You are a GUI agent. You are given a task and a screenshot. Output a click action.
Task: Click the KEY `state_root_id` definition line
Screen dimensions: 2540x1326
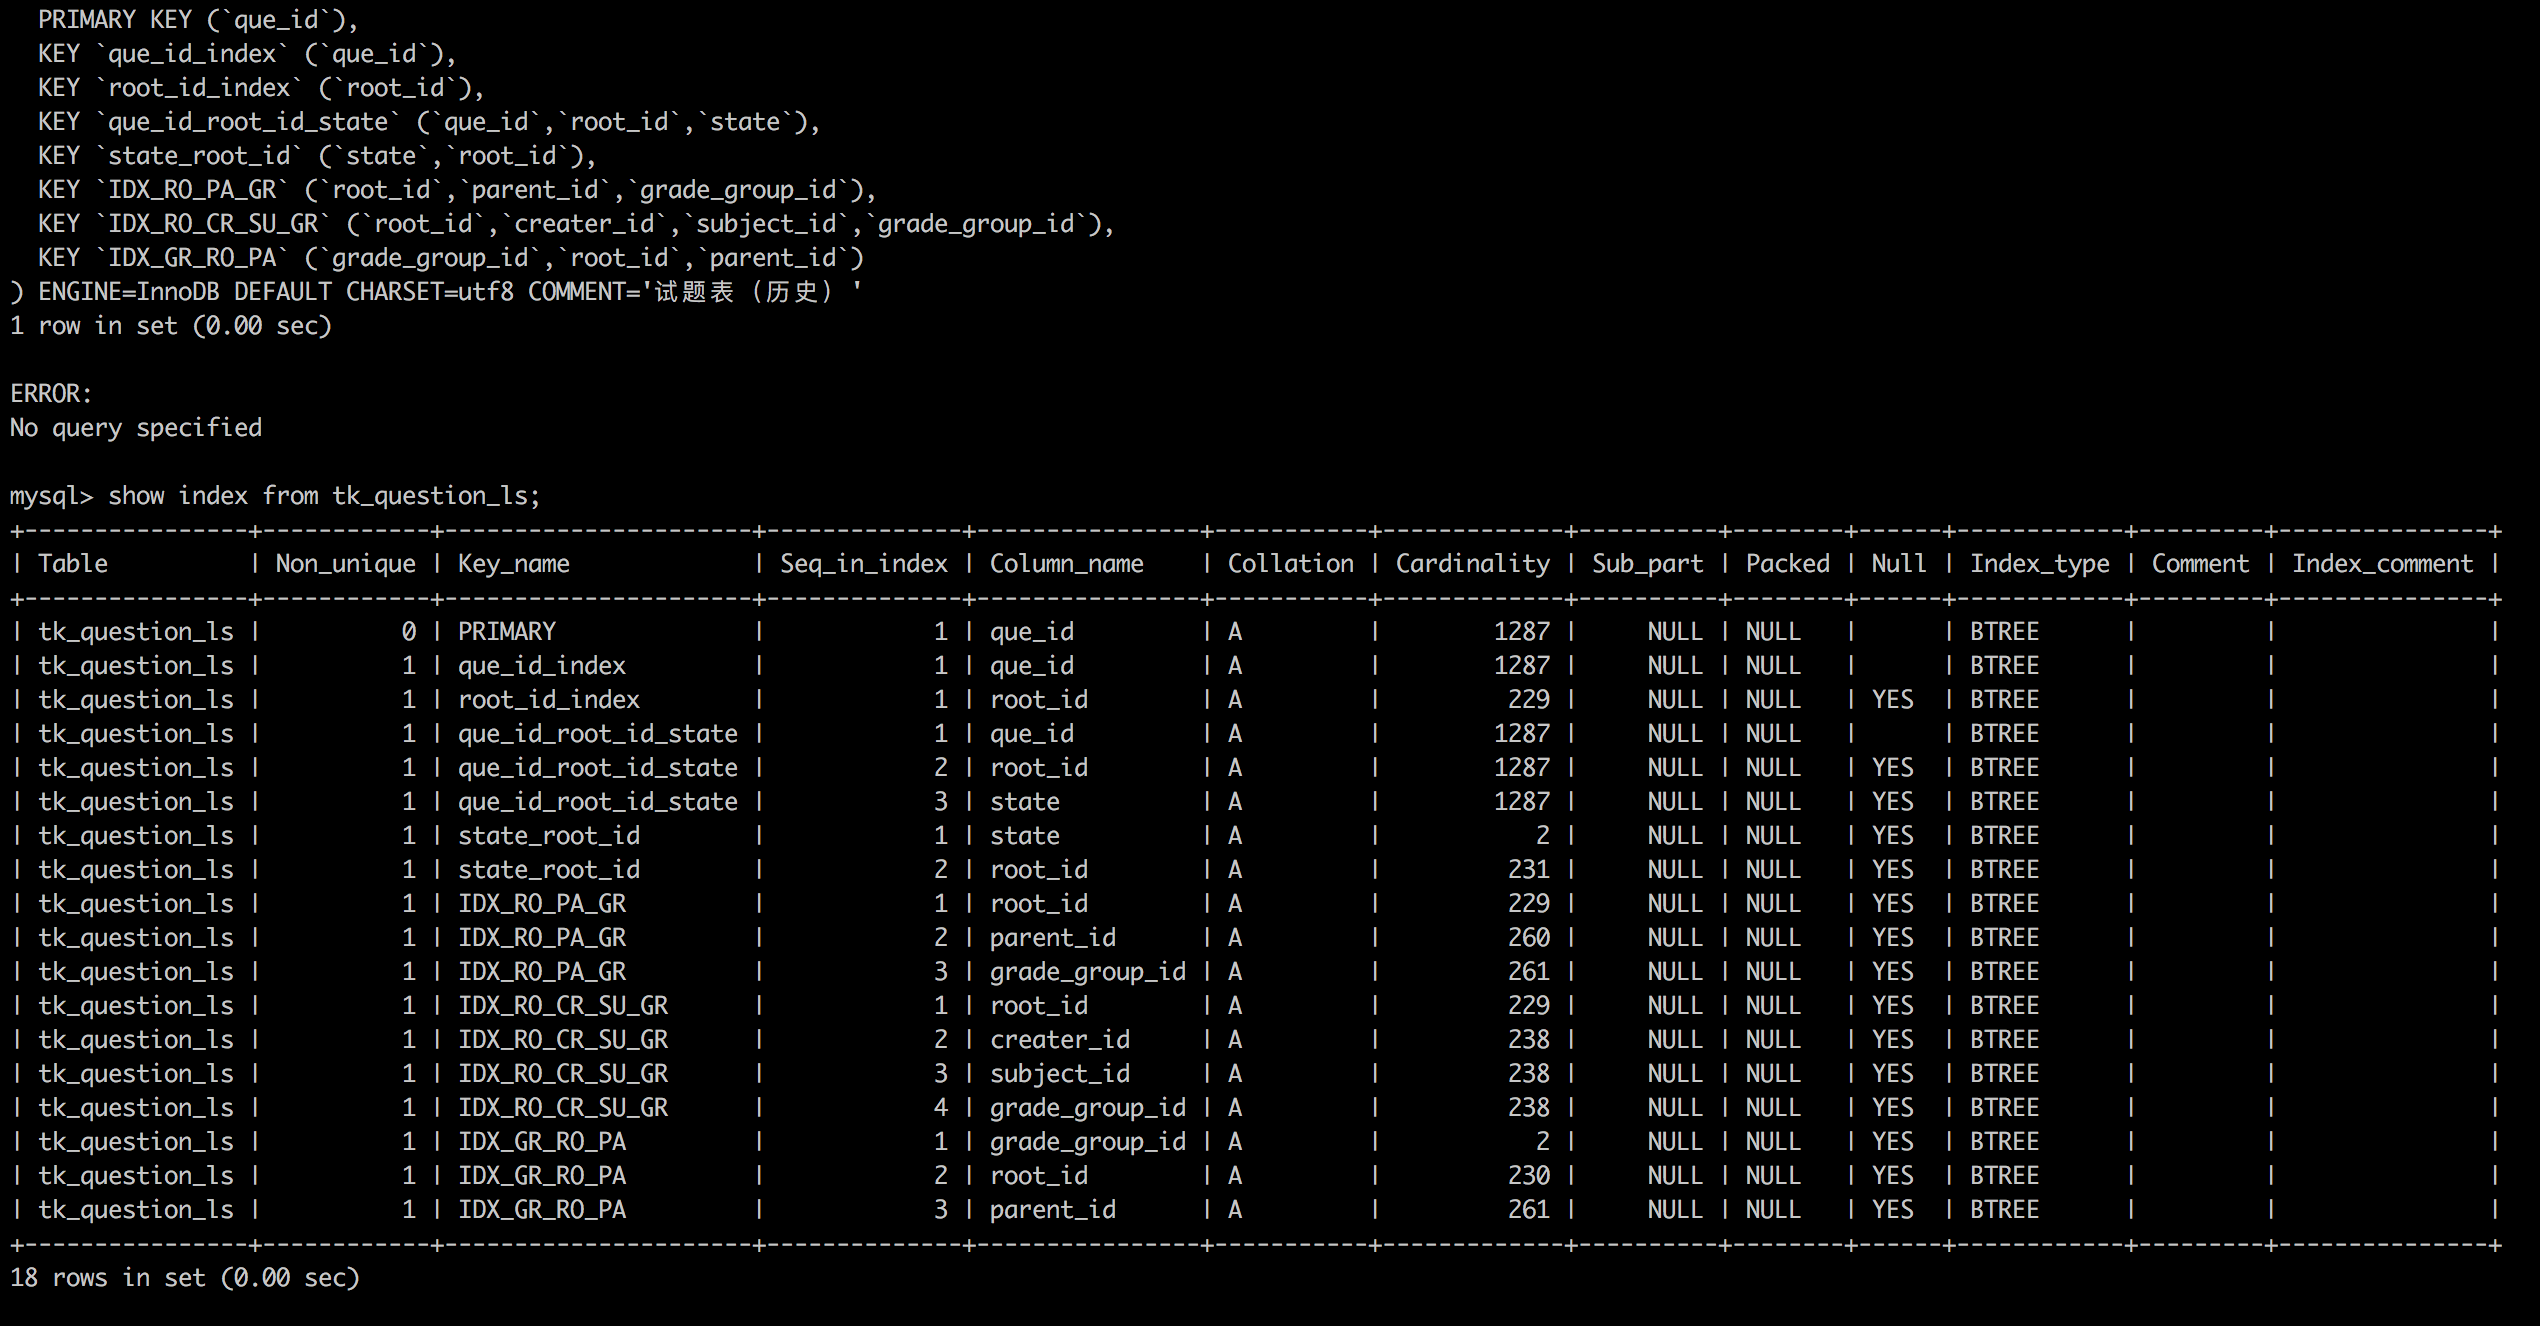(317, 156)
